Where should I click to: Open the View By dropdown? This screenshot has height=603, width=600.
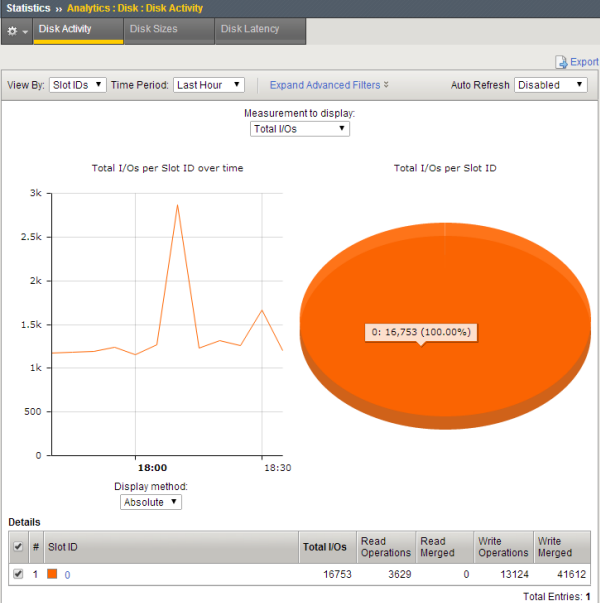coord(78,85)
